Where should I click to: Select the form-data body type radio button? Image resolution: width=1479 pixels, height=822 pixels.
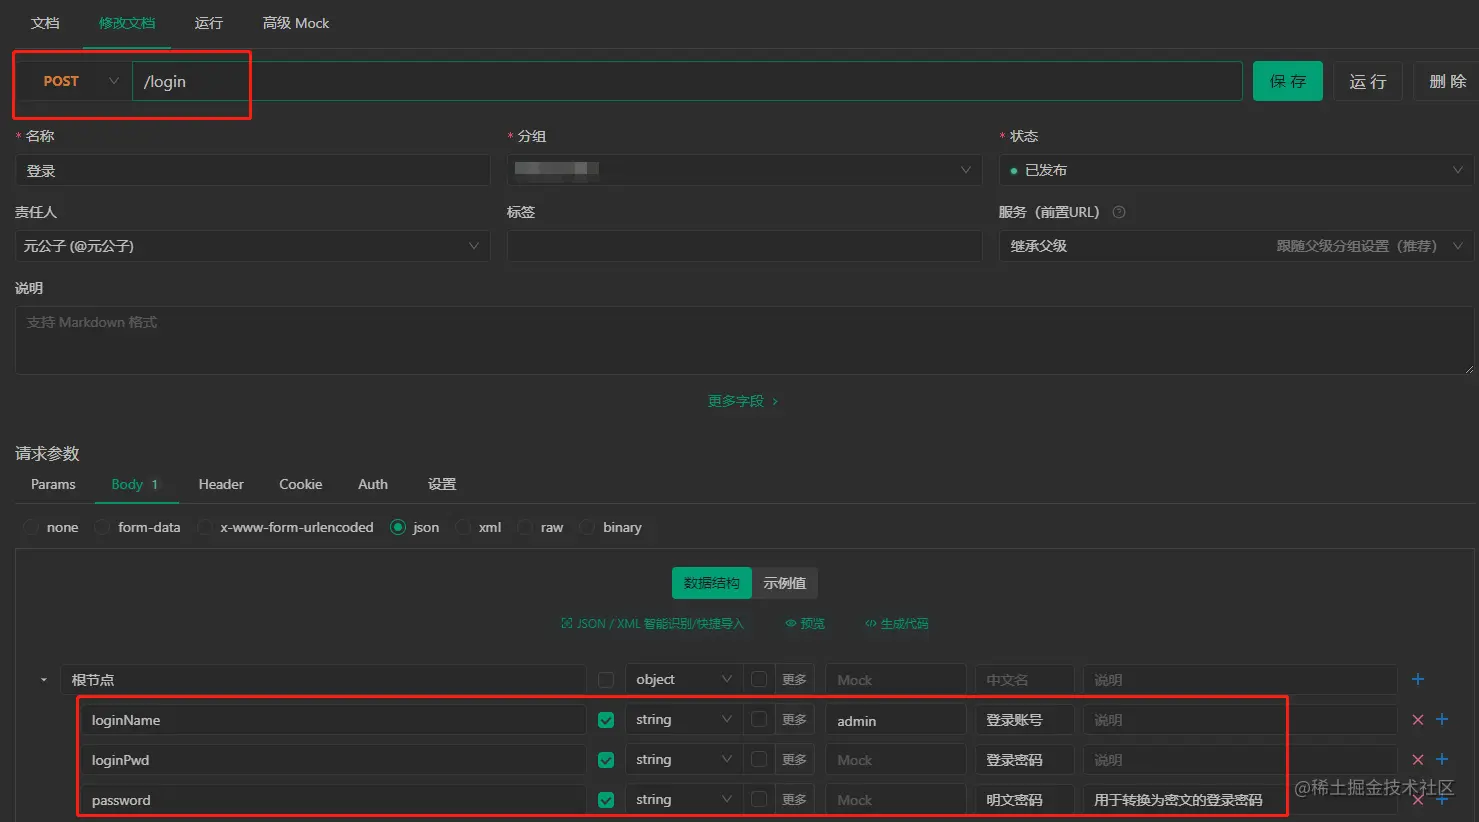(102, 527)
